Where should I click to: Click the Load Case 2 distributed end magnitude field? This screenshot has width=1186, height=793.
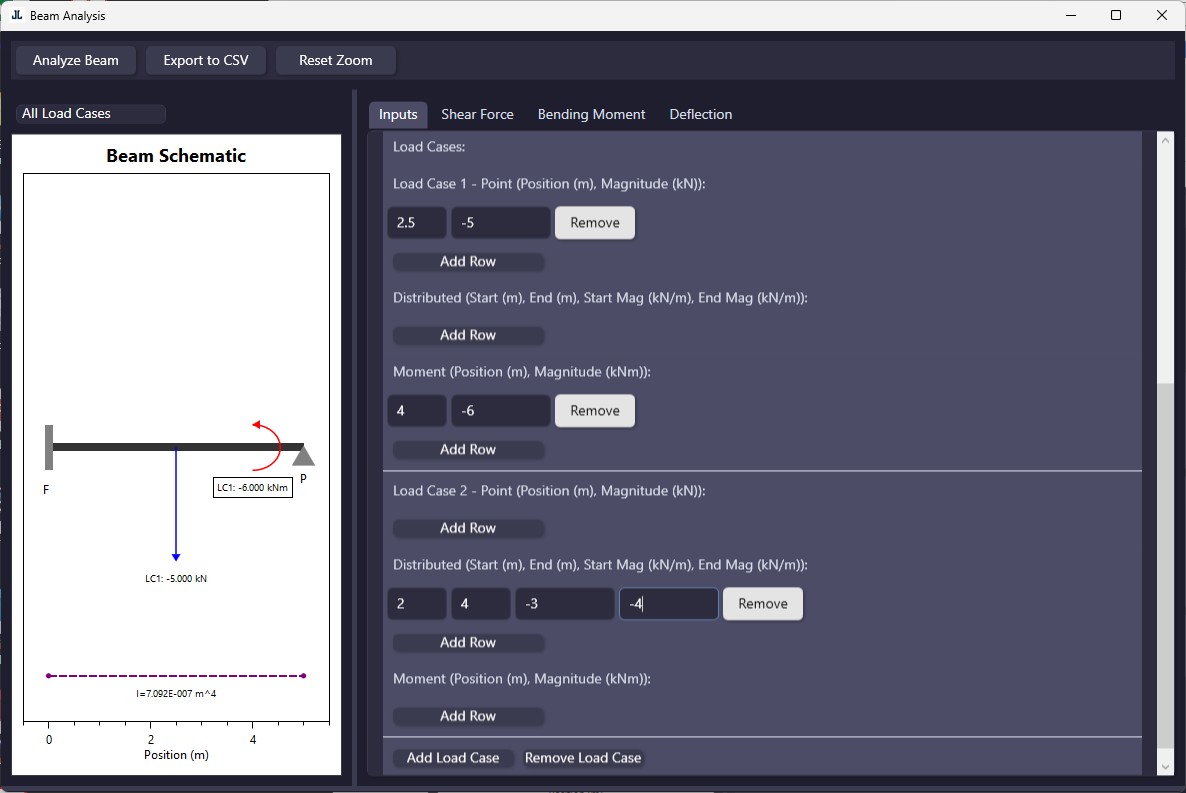click(x=668, y=604)
